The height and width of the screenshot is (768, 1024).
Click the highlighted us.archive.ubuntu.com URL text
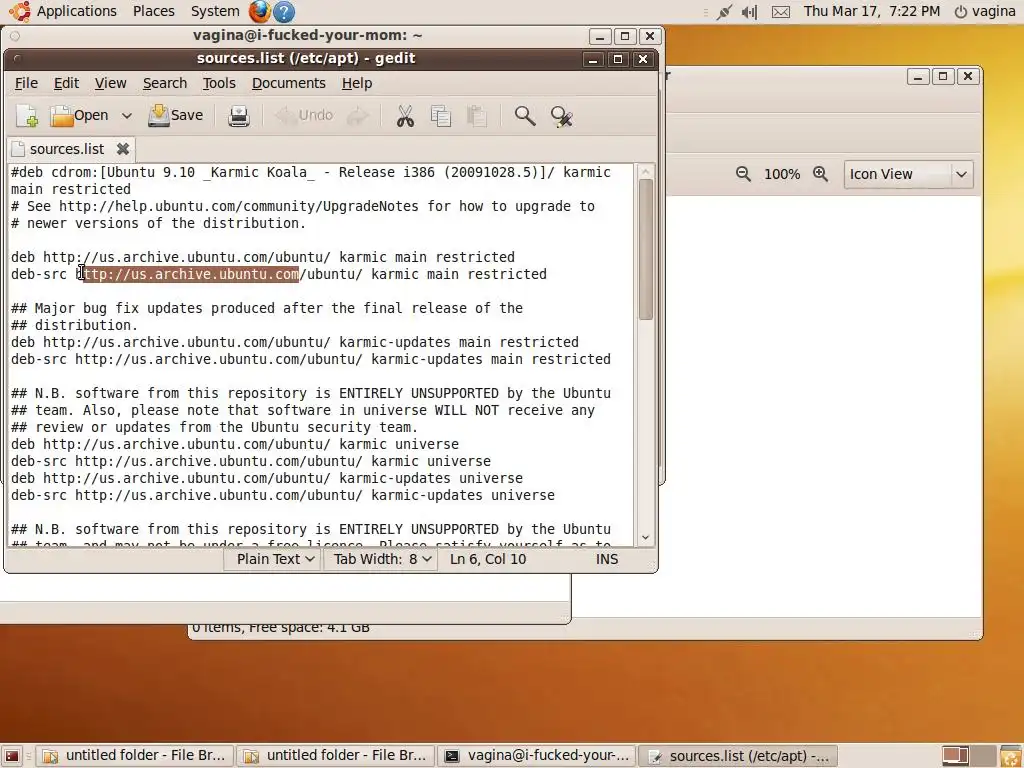[191, 274]
